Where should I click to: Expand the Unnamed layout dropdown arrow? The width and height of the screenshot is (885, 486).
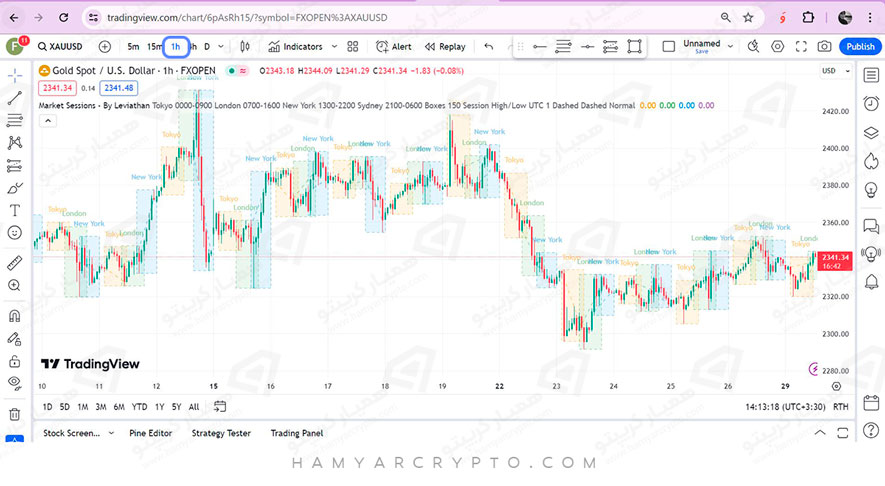pos(730,46)
